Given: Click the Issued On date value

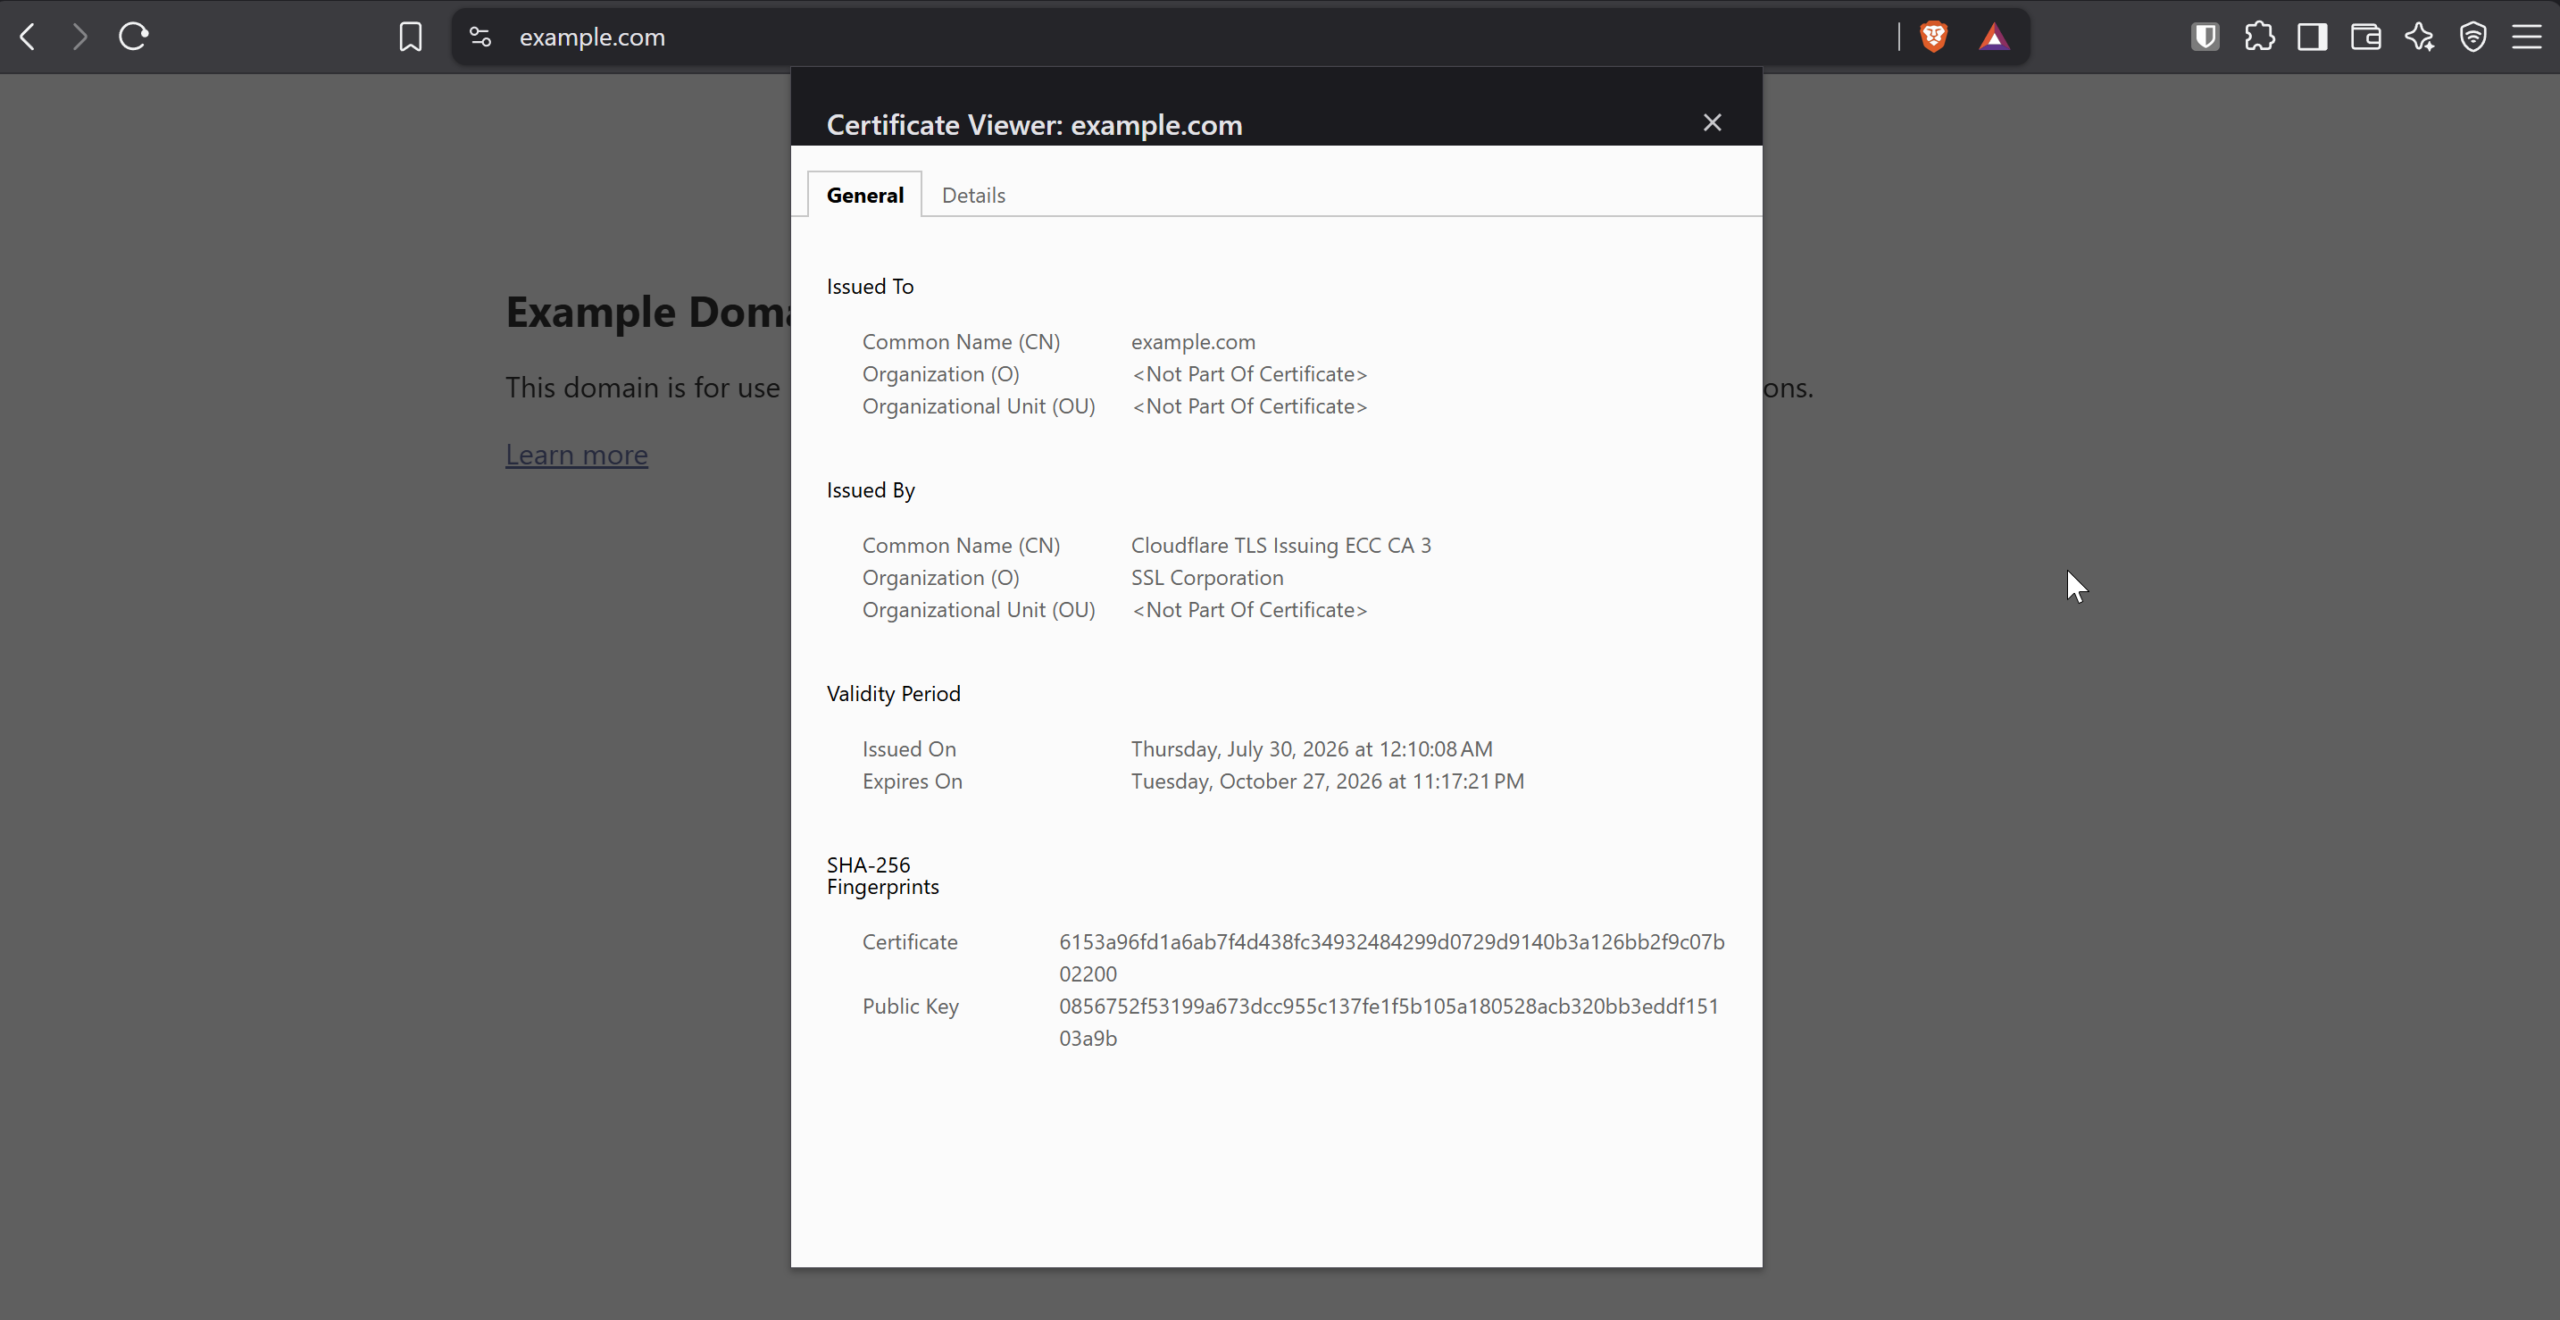Looking at the screenshot, I should (1312, 749).
